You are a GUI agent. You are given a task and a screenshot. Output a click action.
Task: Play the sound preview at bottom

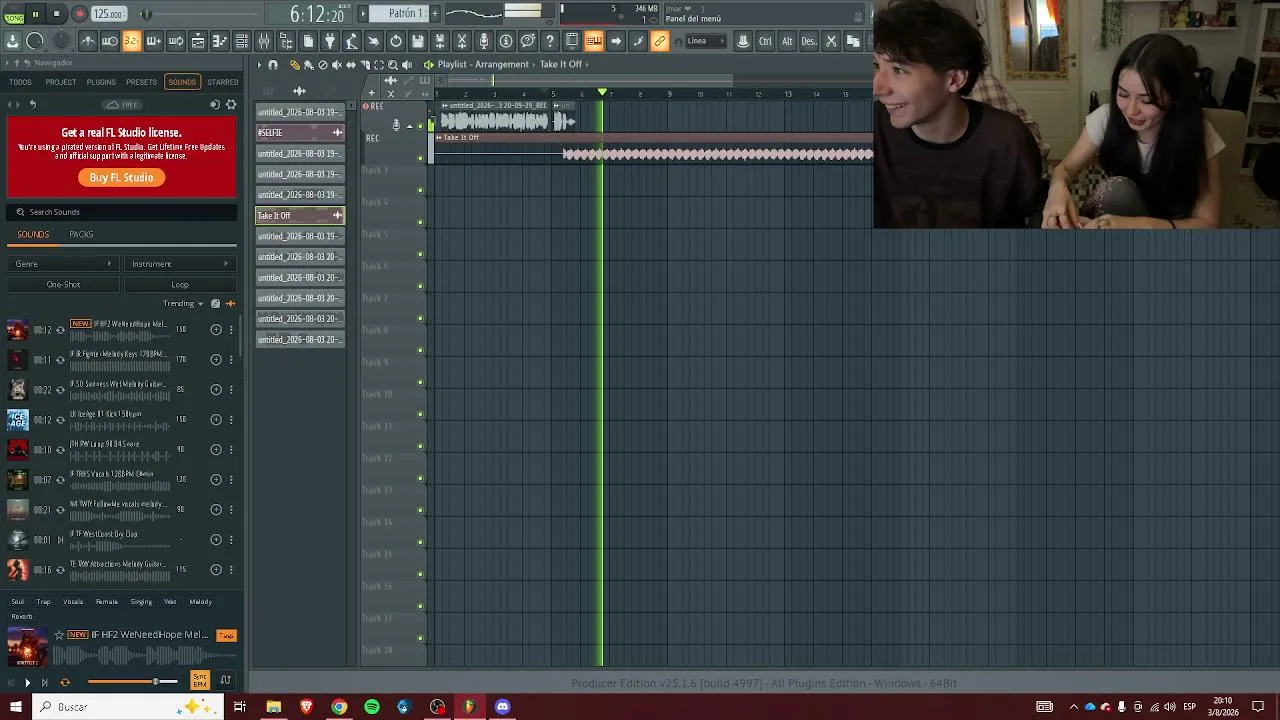27,682
